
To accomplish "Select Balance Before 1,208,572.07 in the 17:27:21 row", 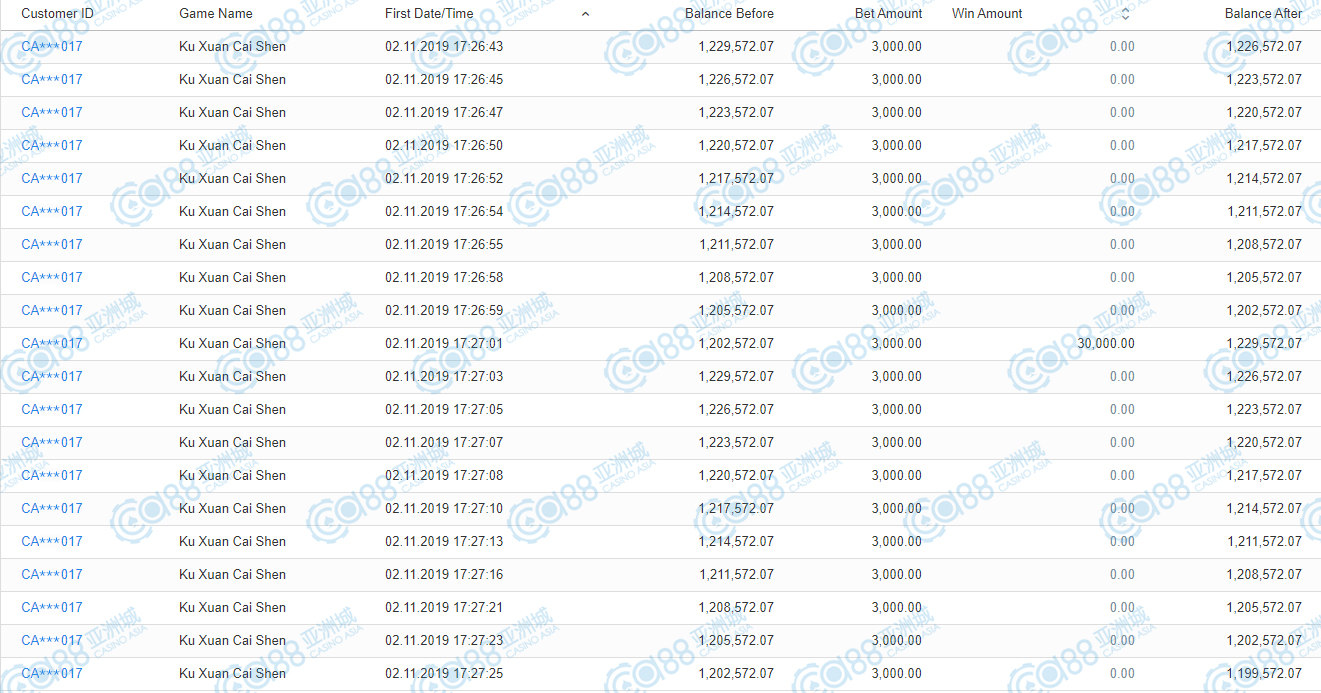I will tap(736, 607).
